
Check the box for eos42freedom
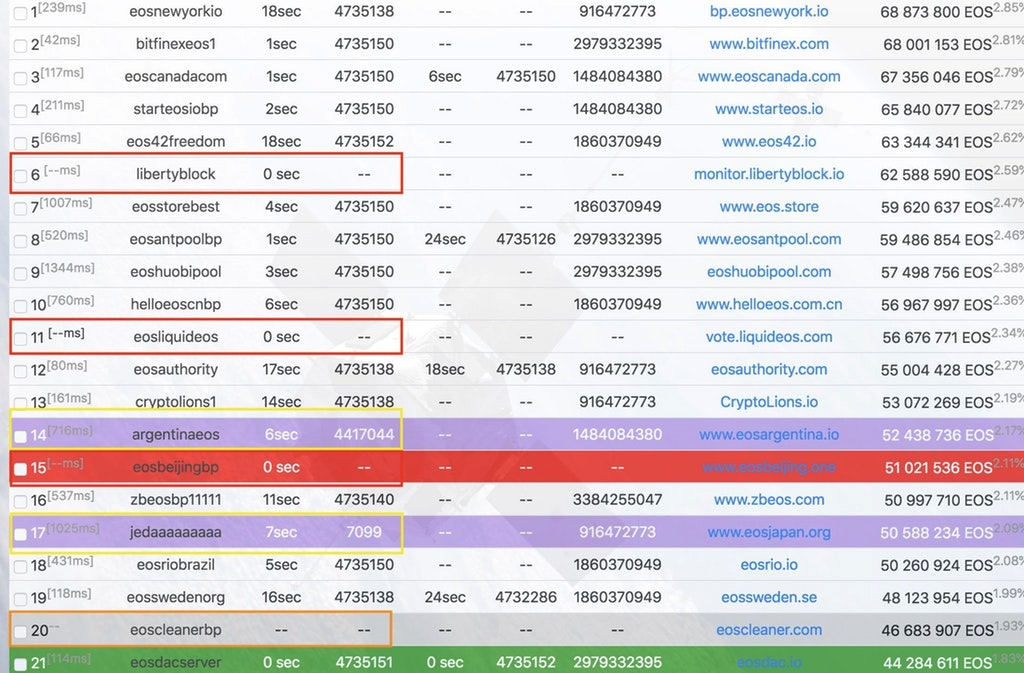tap(20, 143)
